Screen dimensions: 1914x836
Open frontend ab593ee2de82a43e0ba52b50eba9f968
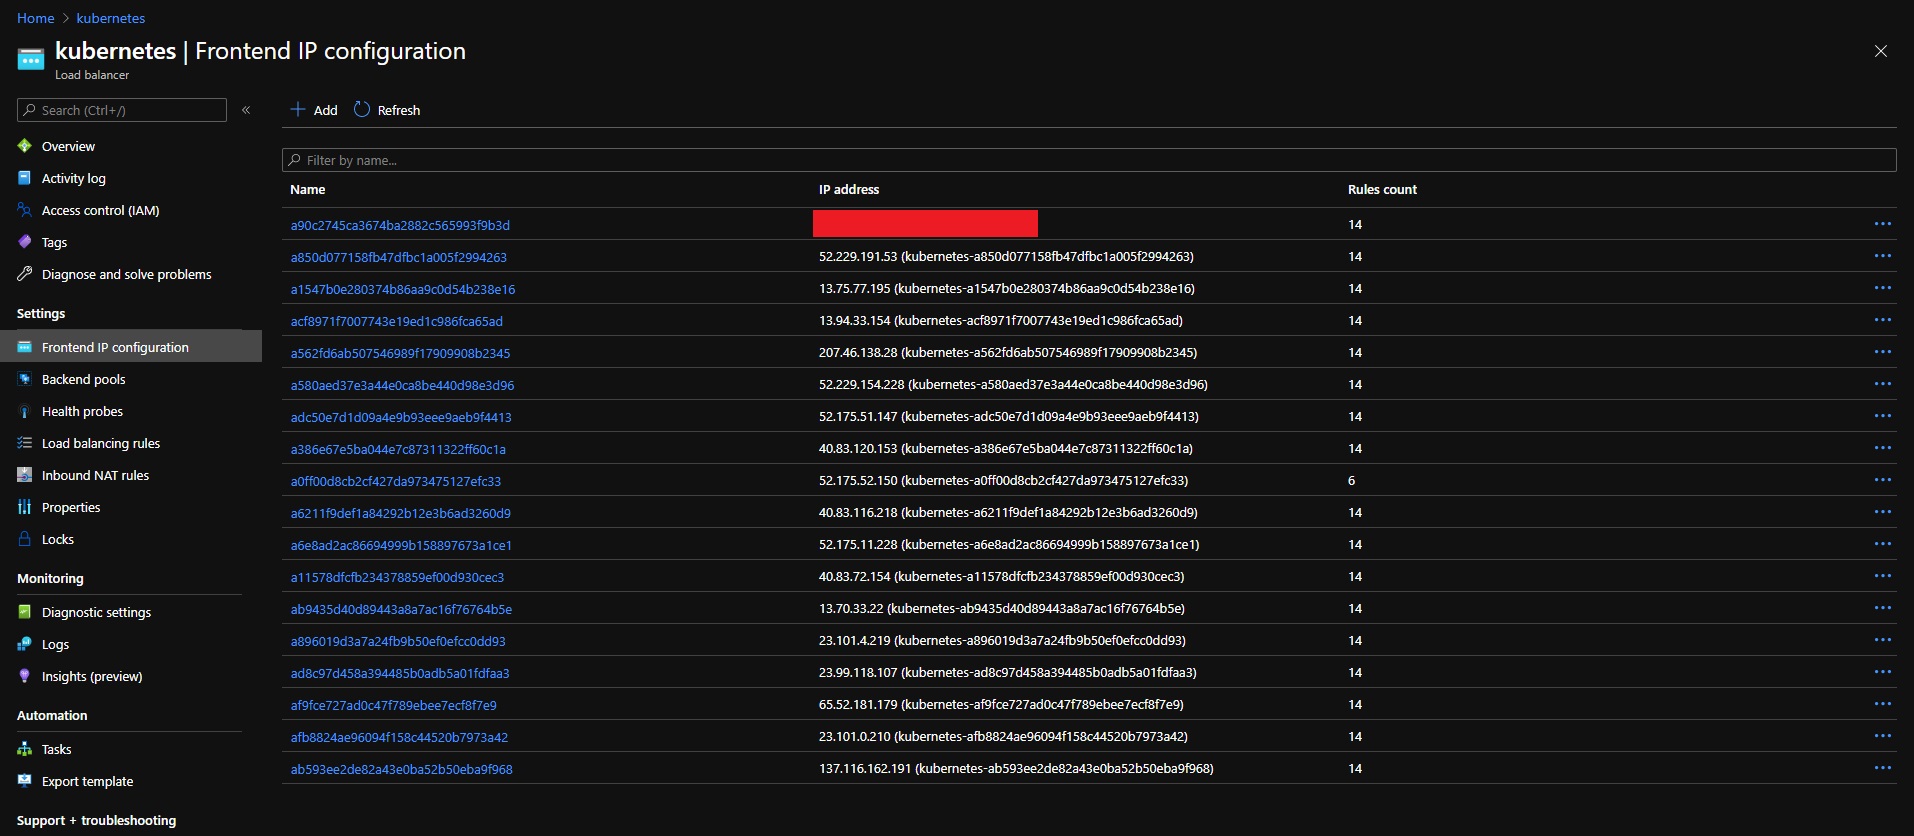[x=401, y=769]
